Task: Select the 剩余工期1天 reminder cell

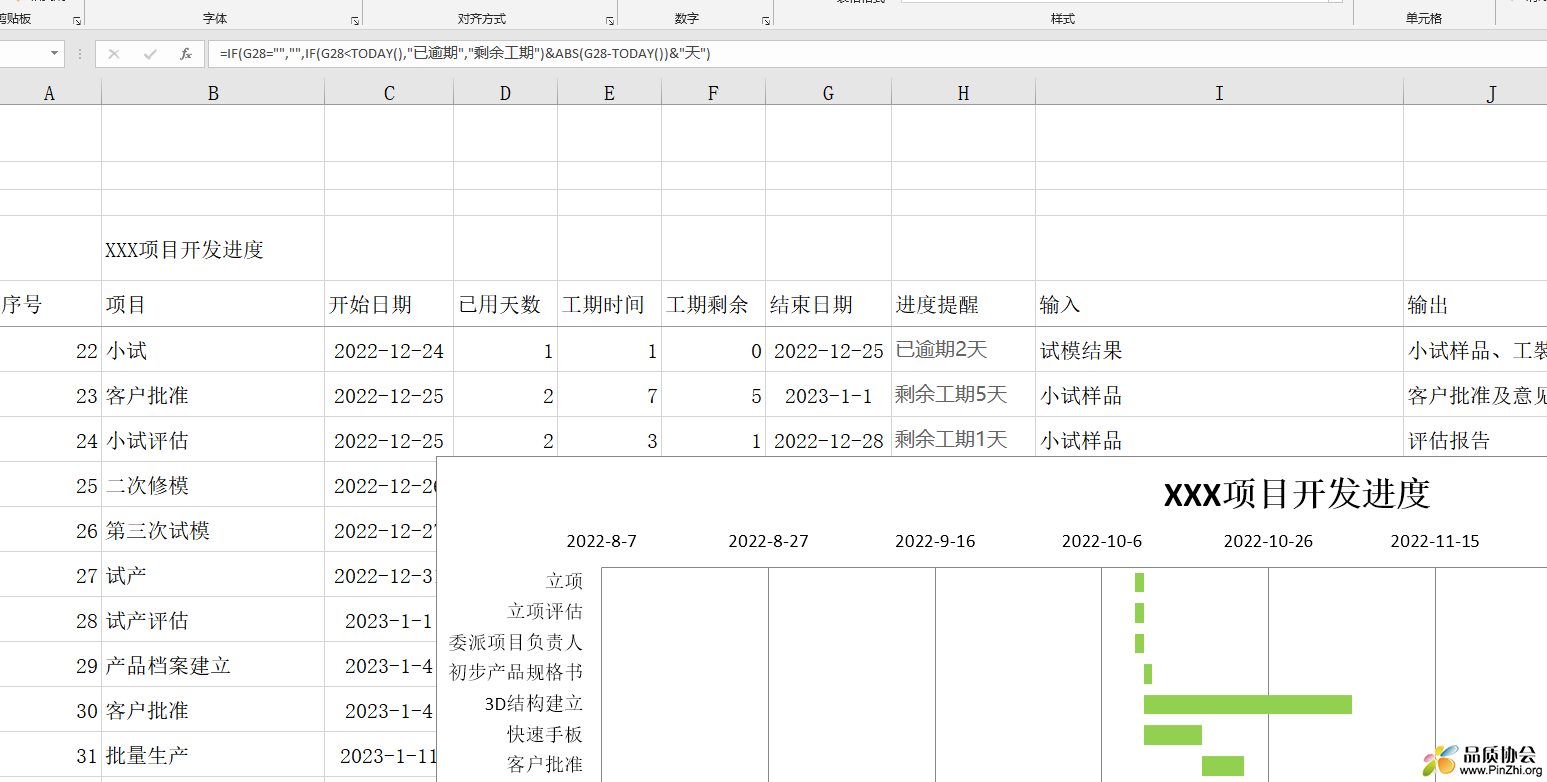Action: coord(963,439)
